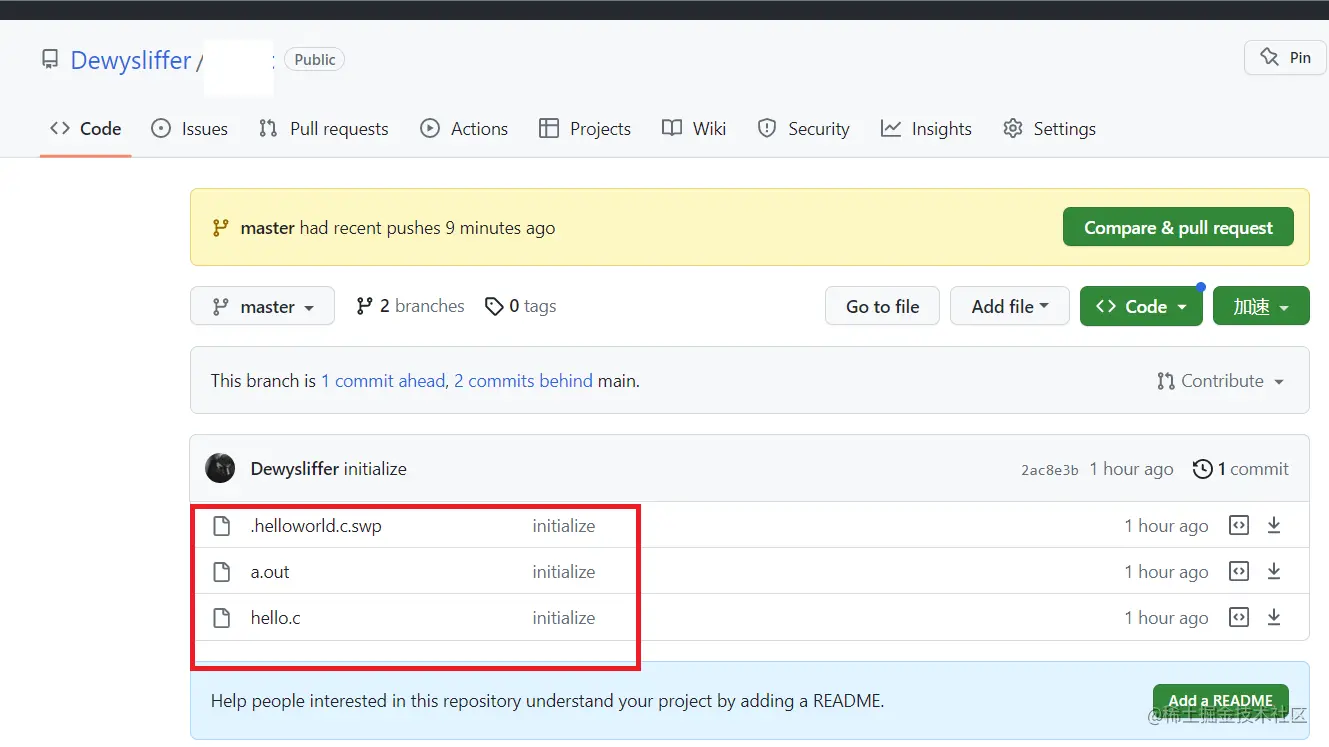The image size is (1329, 747).
Task: Open the Contribute dropdown
Action: 1220,381
